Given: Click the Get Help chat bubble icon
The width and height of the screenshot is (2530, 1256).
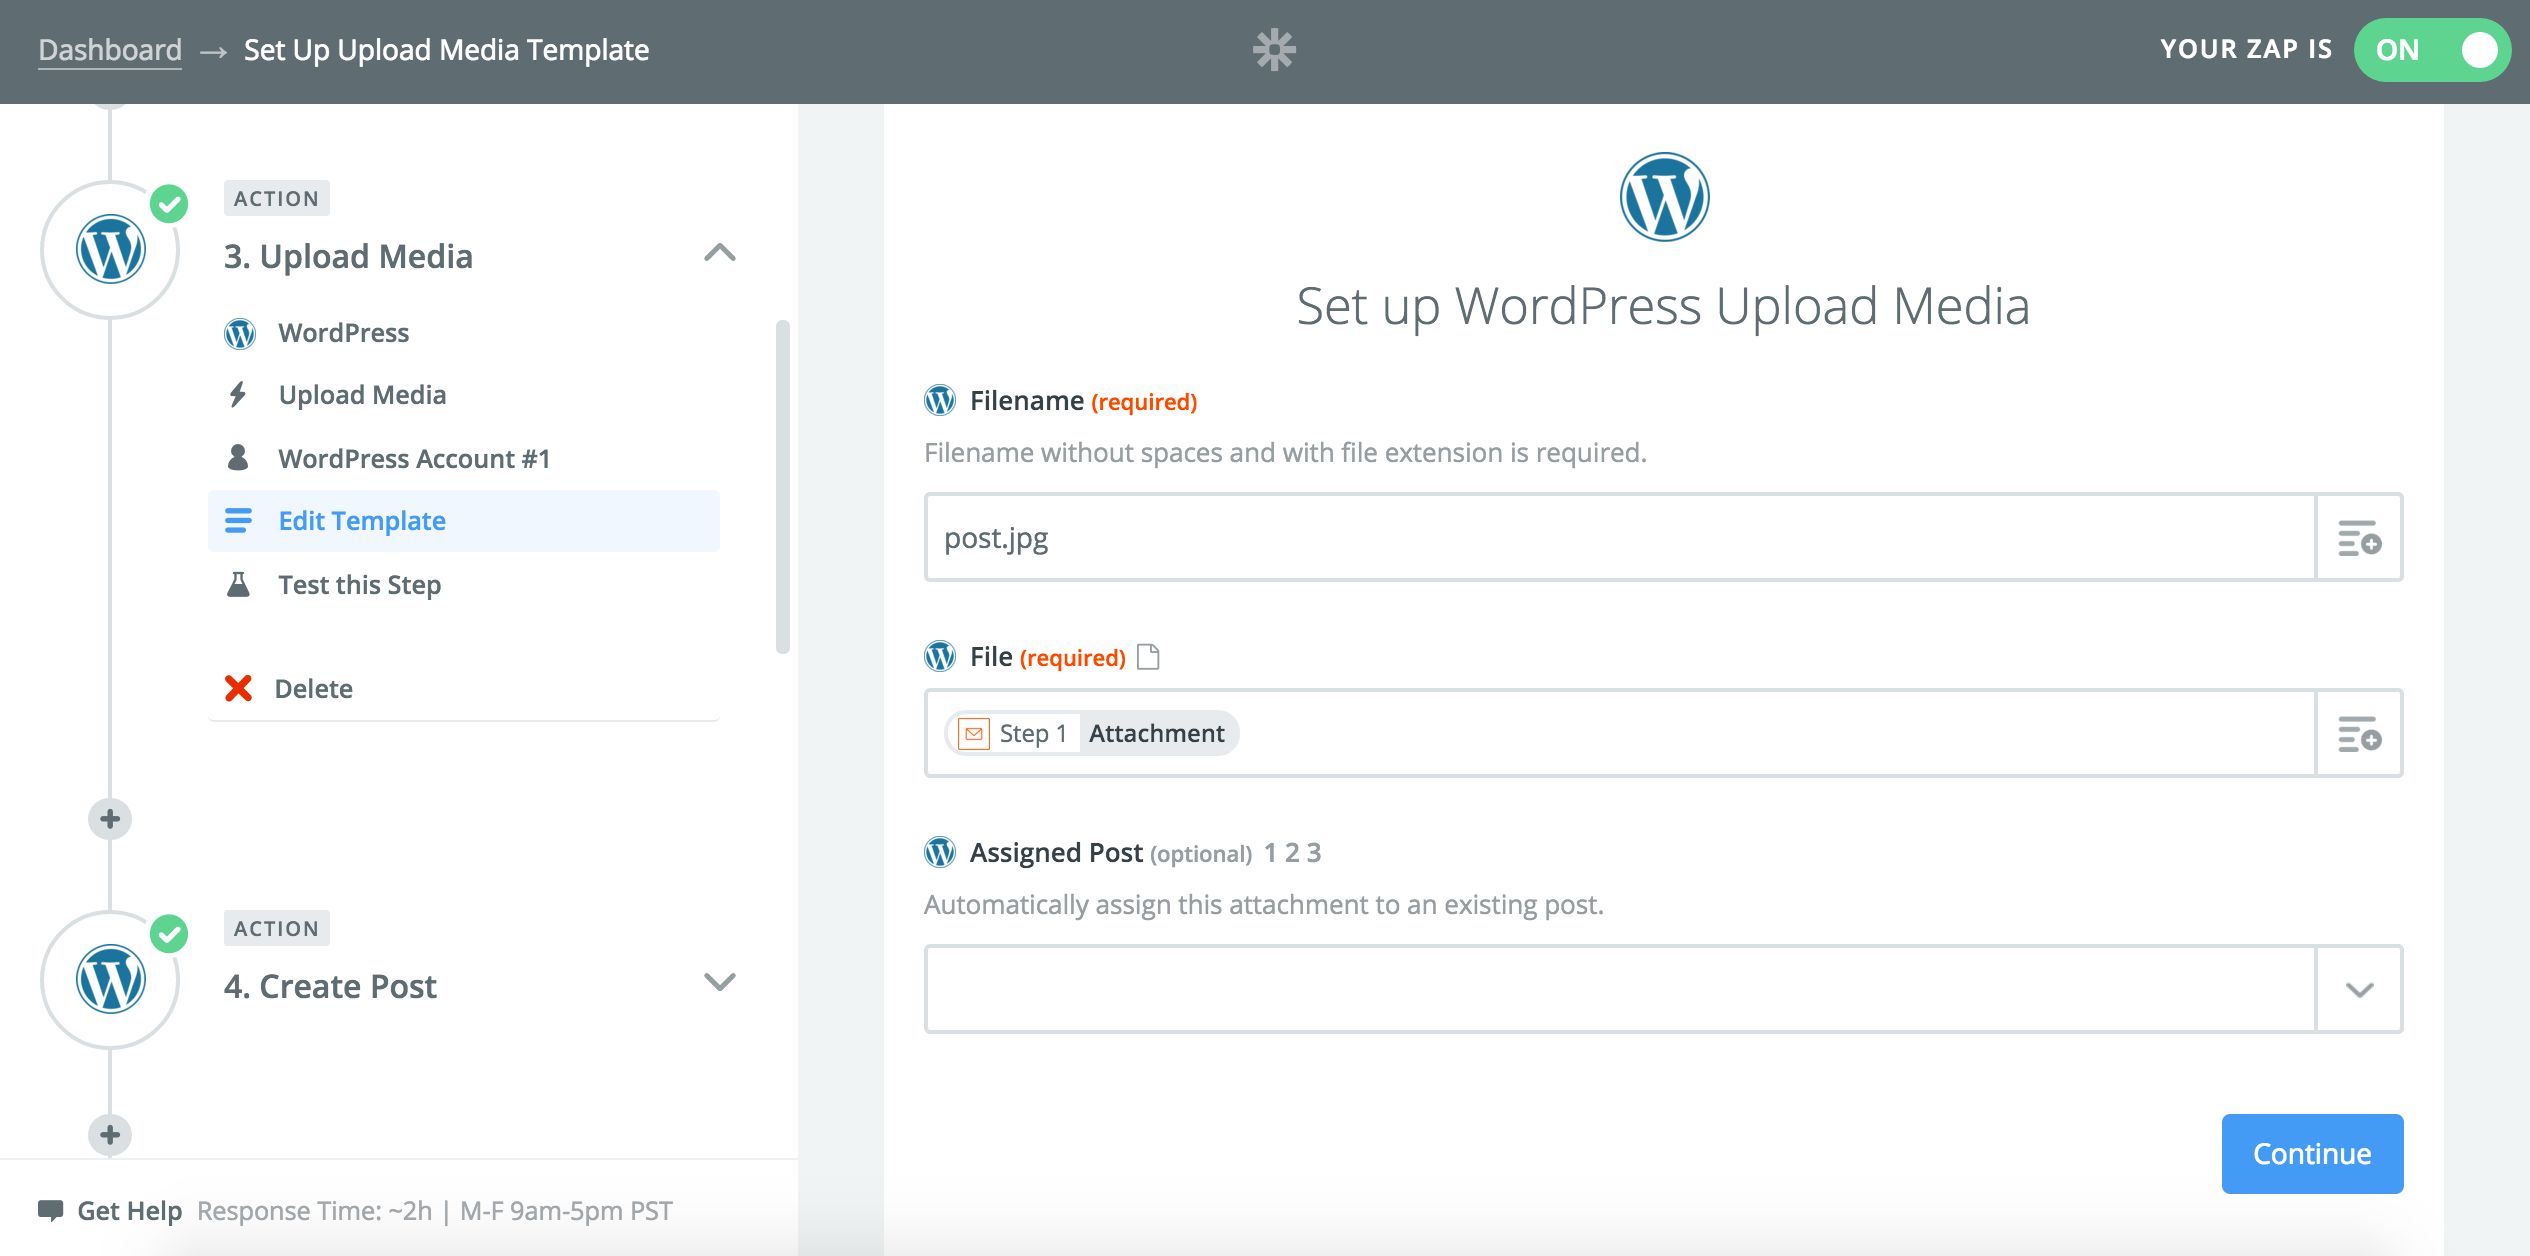Looking at the screenshot, I should coord(50,1211).
